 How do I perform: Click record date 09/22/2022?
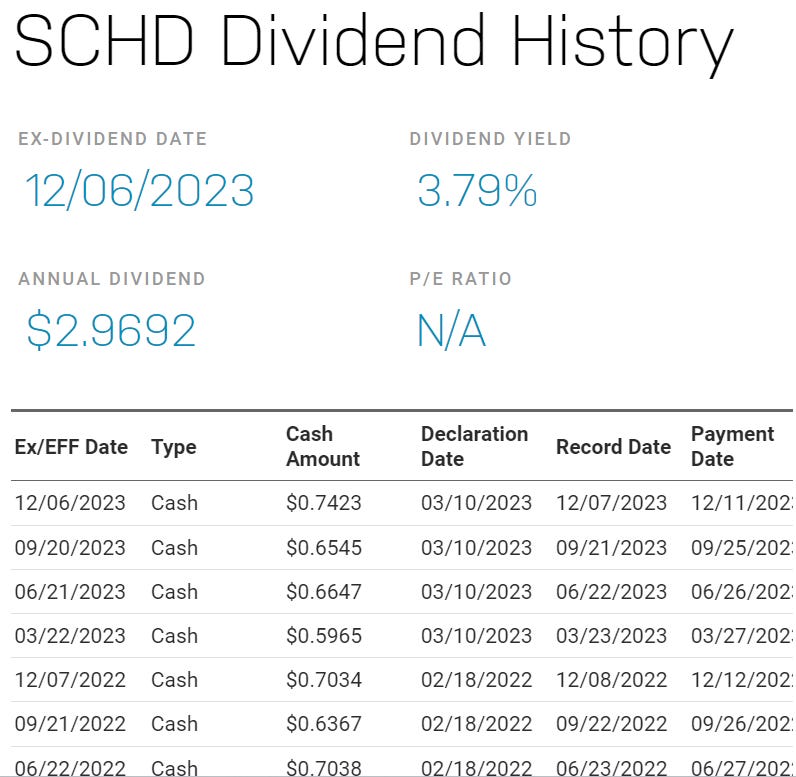tap(611, 724)
